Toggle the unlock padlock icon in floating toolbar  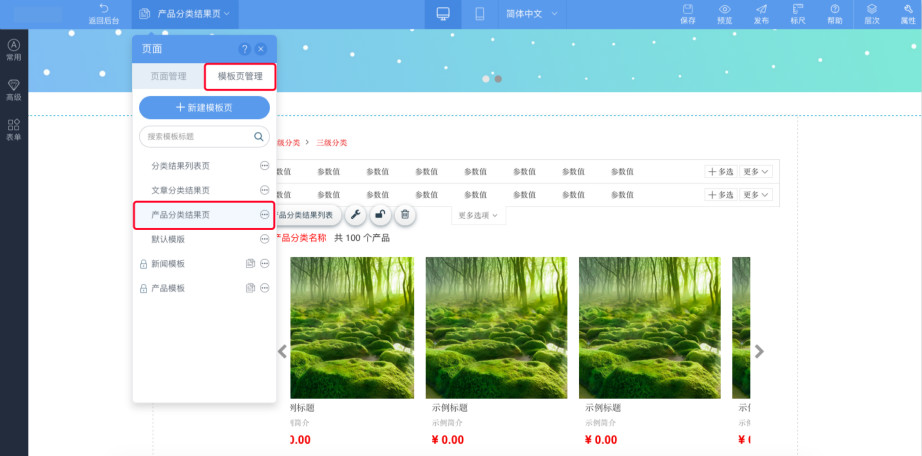pos(380,214)
